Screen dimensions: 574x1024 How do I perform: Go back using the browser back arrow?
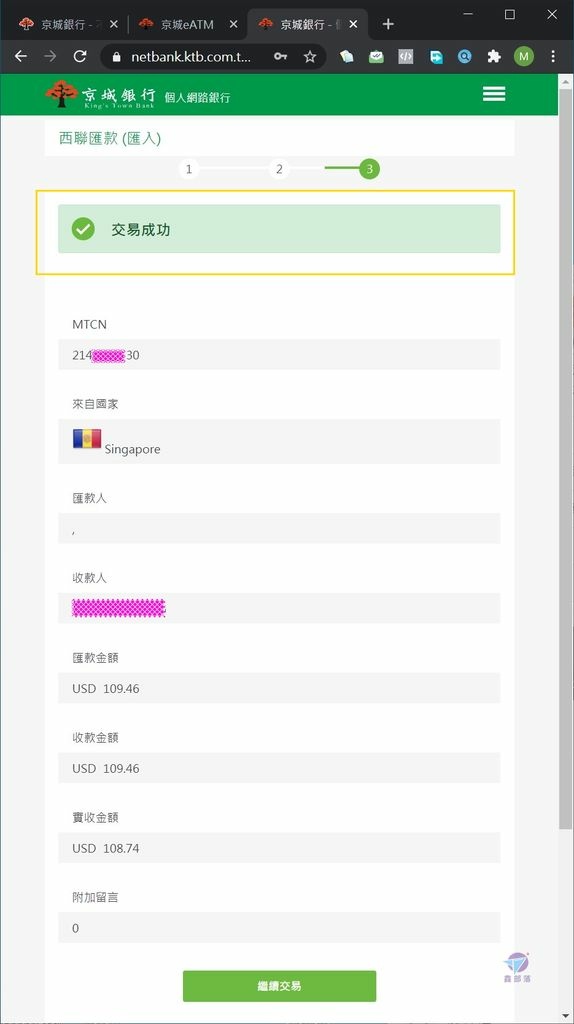click(21, 57)
